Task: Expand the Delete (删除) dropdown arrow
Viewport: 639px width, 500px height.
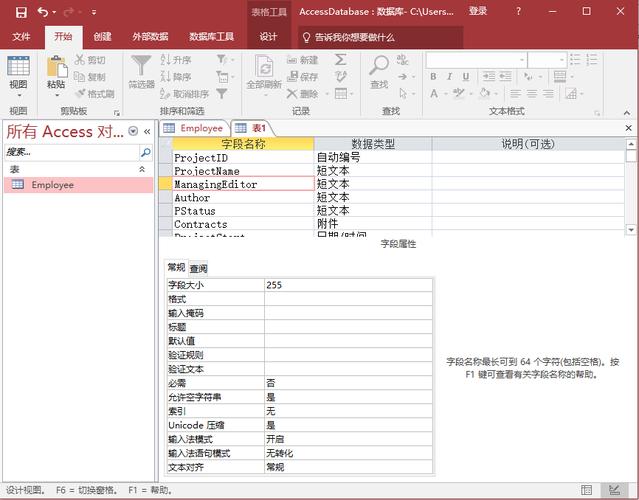Action: click(x=327, y=94)
